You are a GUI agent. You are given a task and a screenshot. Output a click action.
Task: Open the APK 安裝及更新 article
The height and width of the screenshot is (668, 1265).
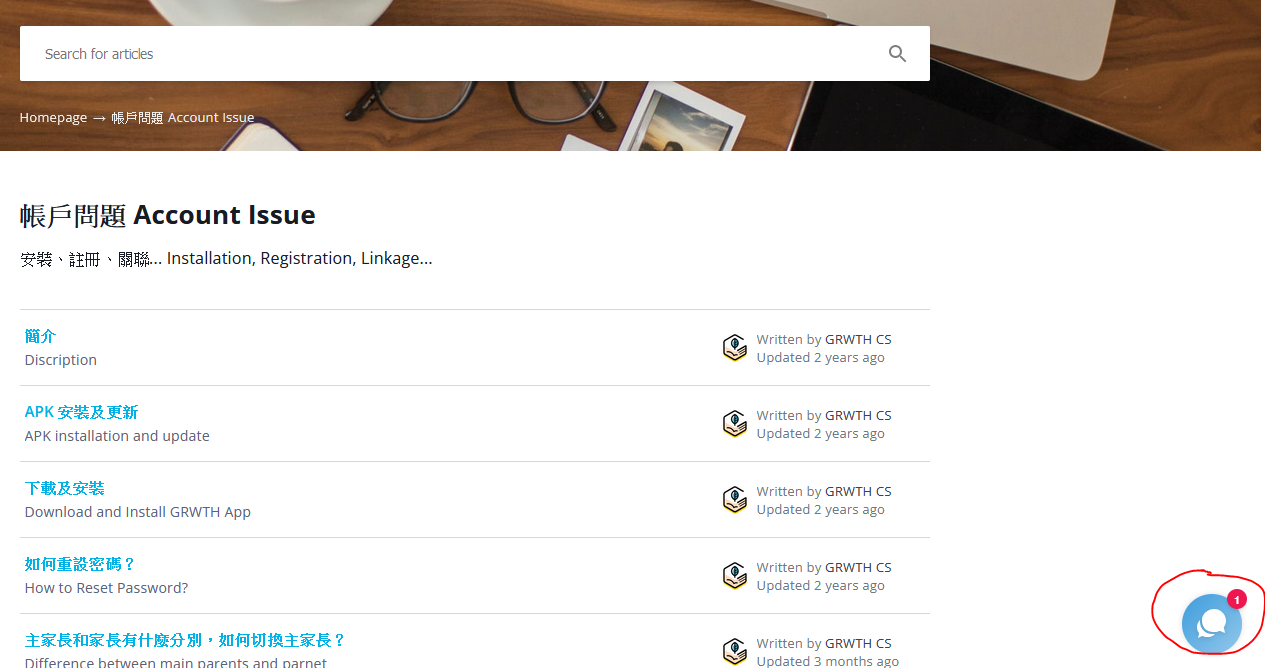[82, 412]
